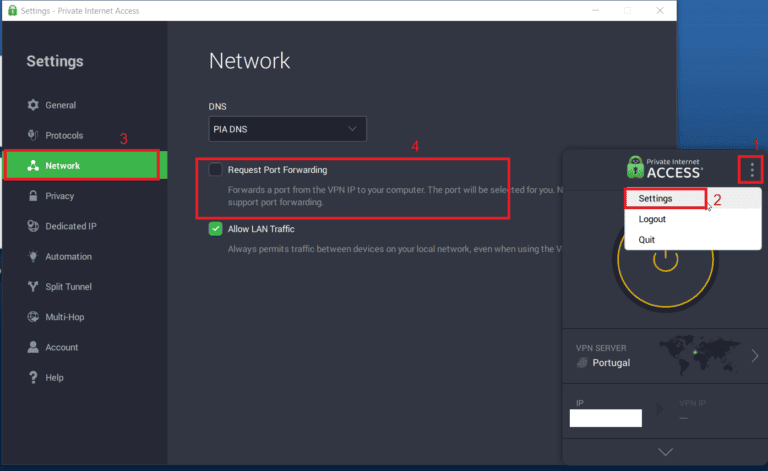
Task: Expand the client panel with bottom chevron
Action: click(x=664, y=452)
